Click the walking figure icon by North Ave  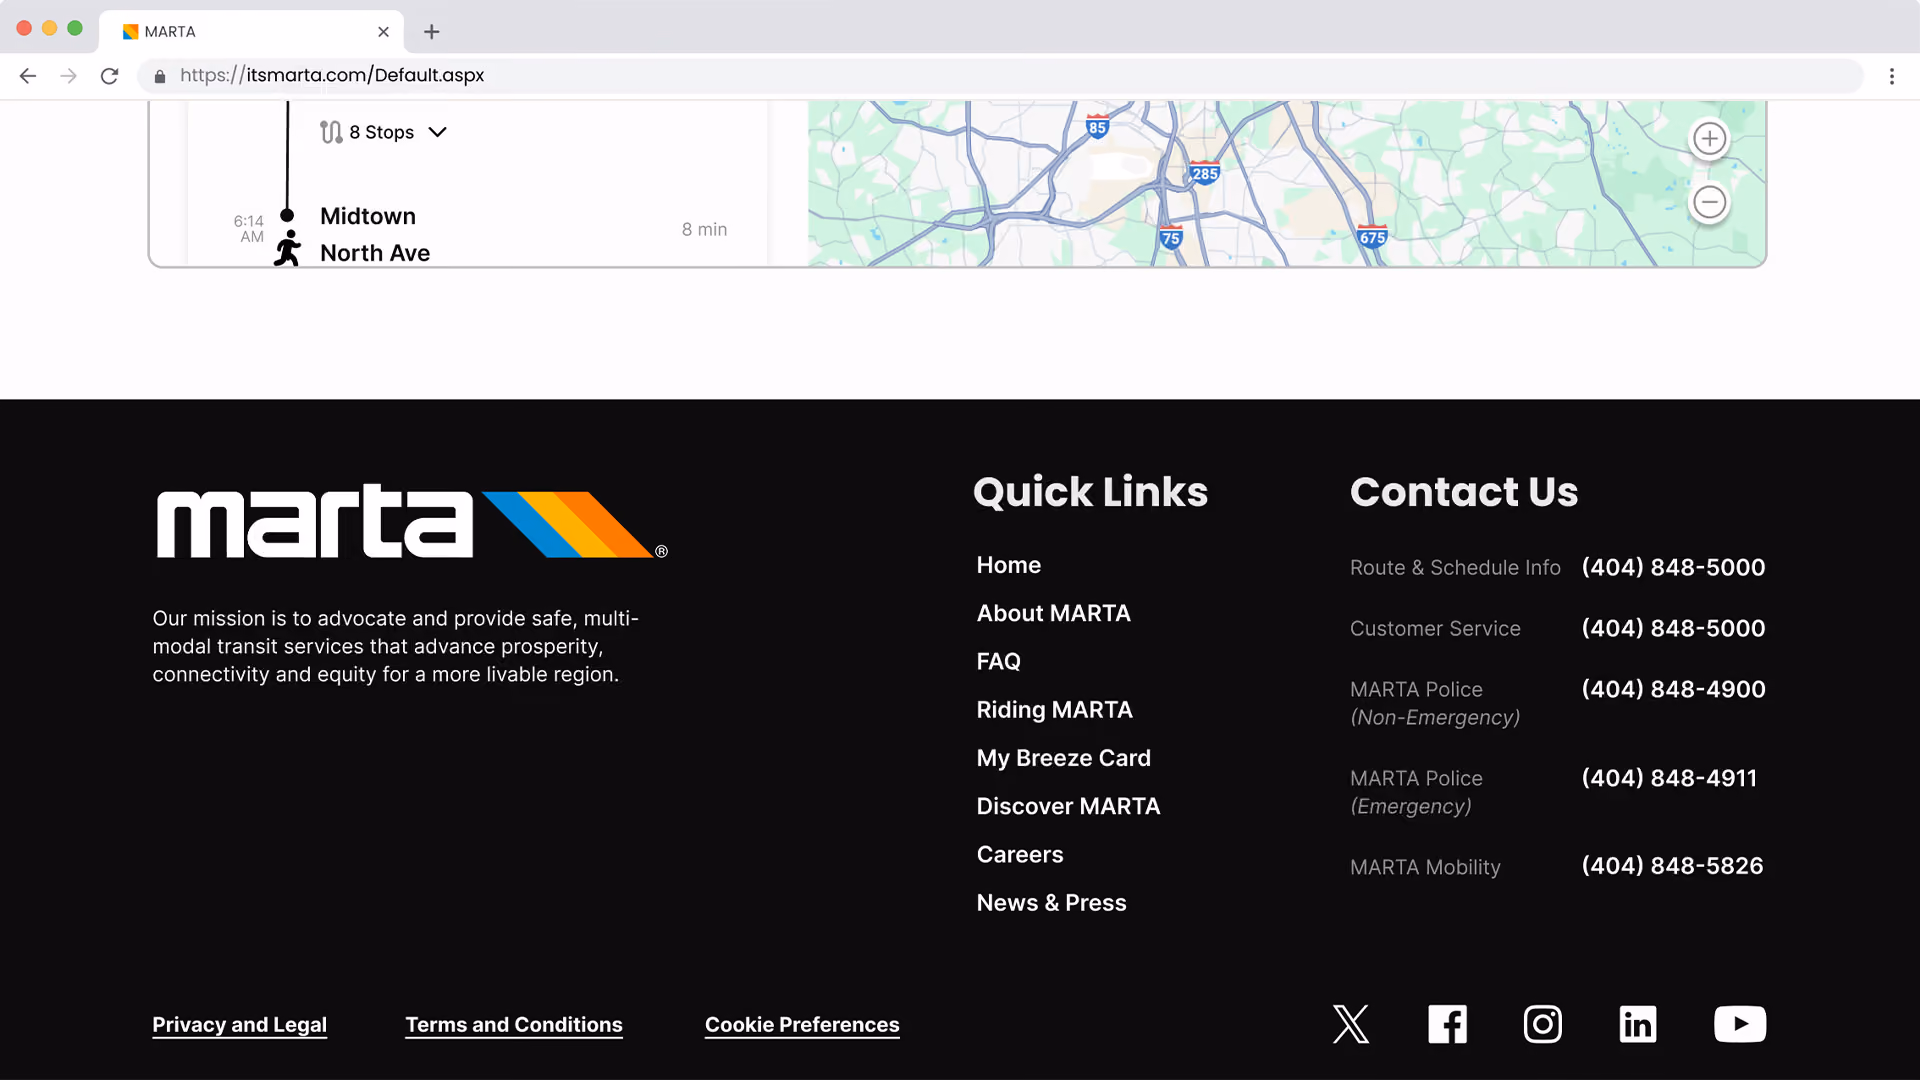pos(288,248)
